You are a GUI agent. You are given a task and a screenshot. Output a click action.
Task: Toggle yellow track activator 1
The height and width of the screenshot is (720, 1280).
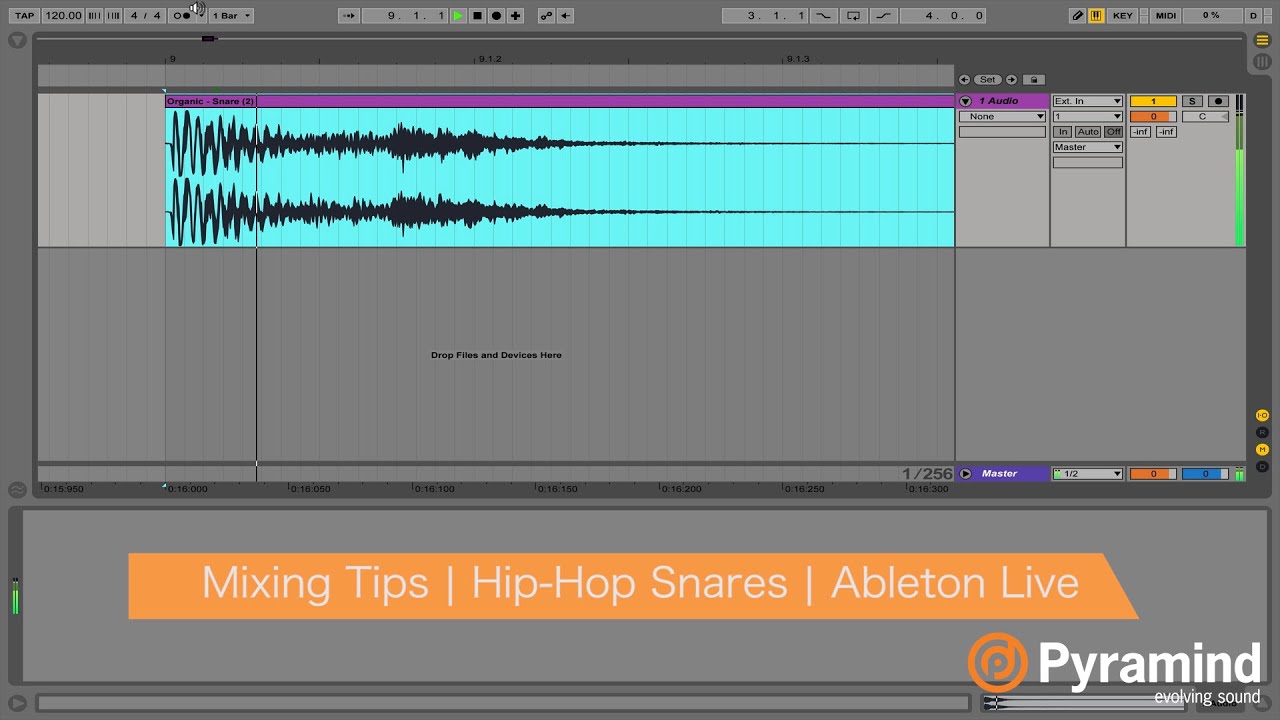(x=1153, y=101)
